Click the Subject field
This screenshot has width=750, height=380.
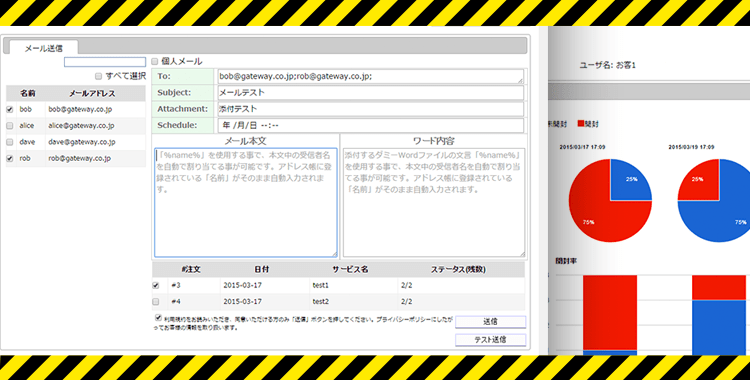point(370,93)
